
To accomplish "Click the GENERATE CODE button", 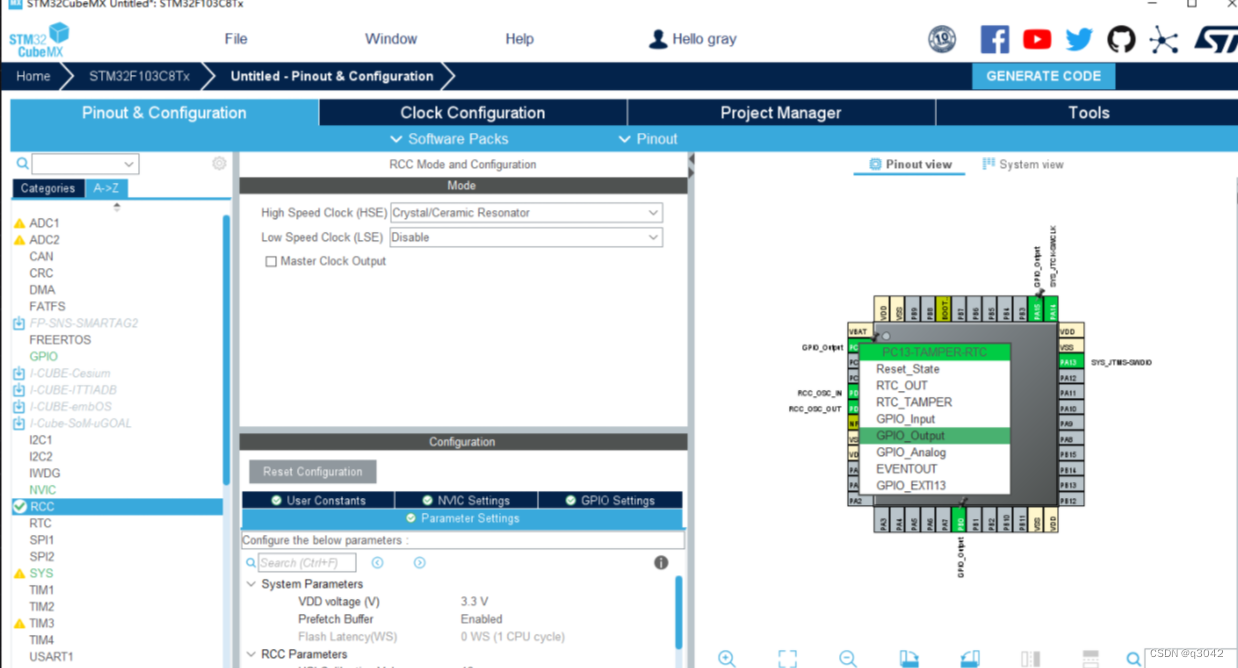I will coord(1043,76).
